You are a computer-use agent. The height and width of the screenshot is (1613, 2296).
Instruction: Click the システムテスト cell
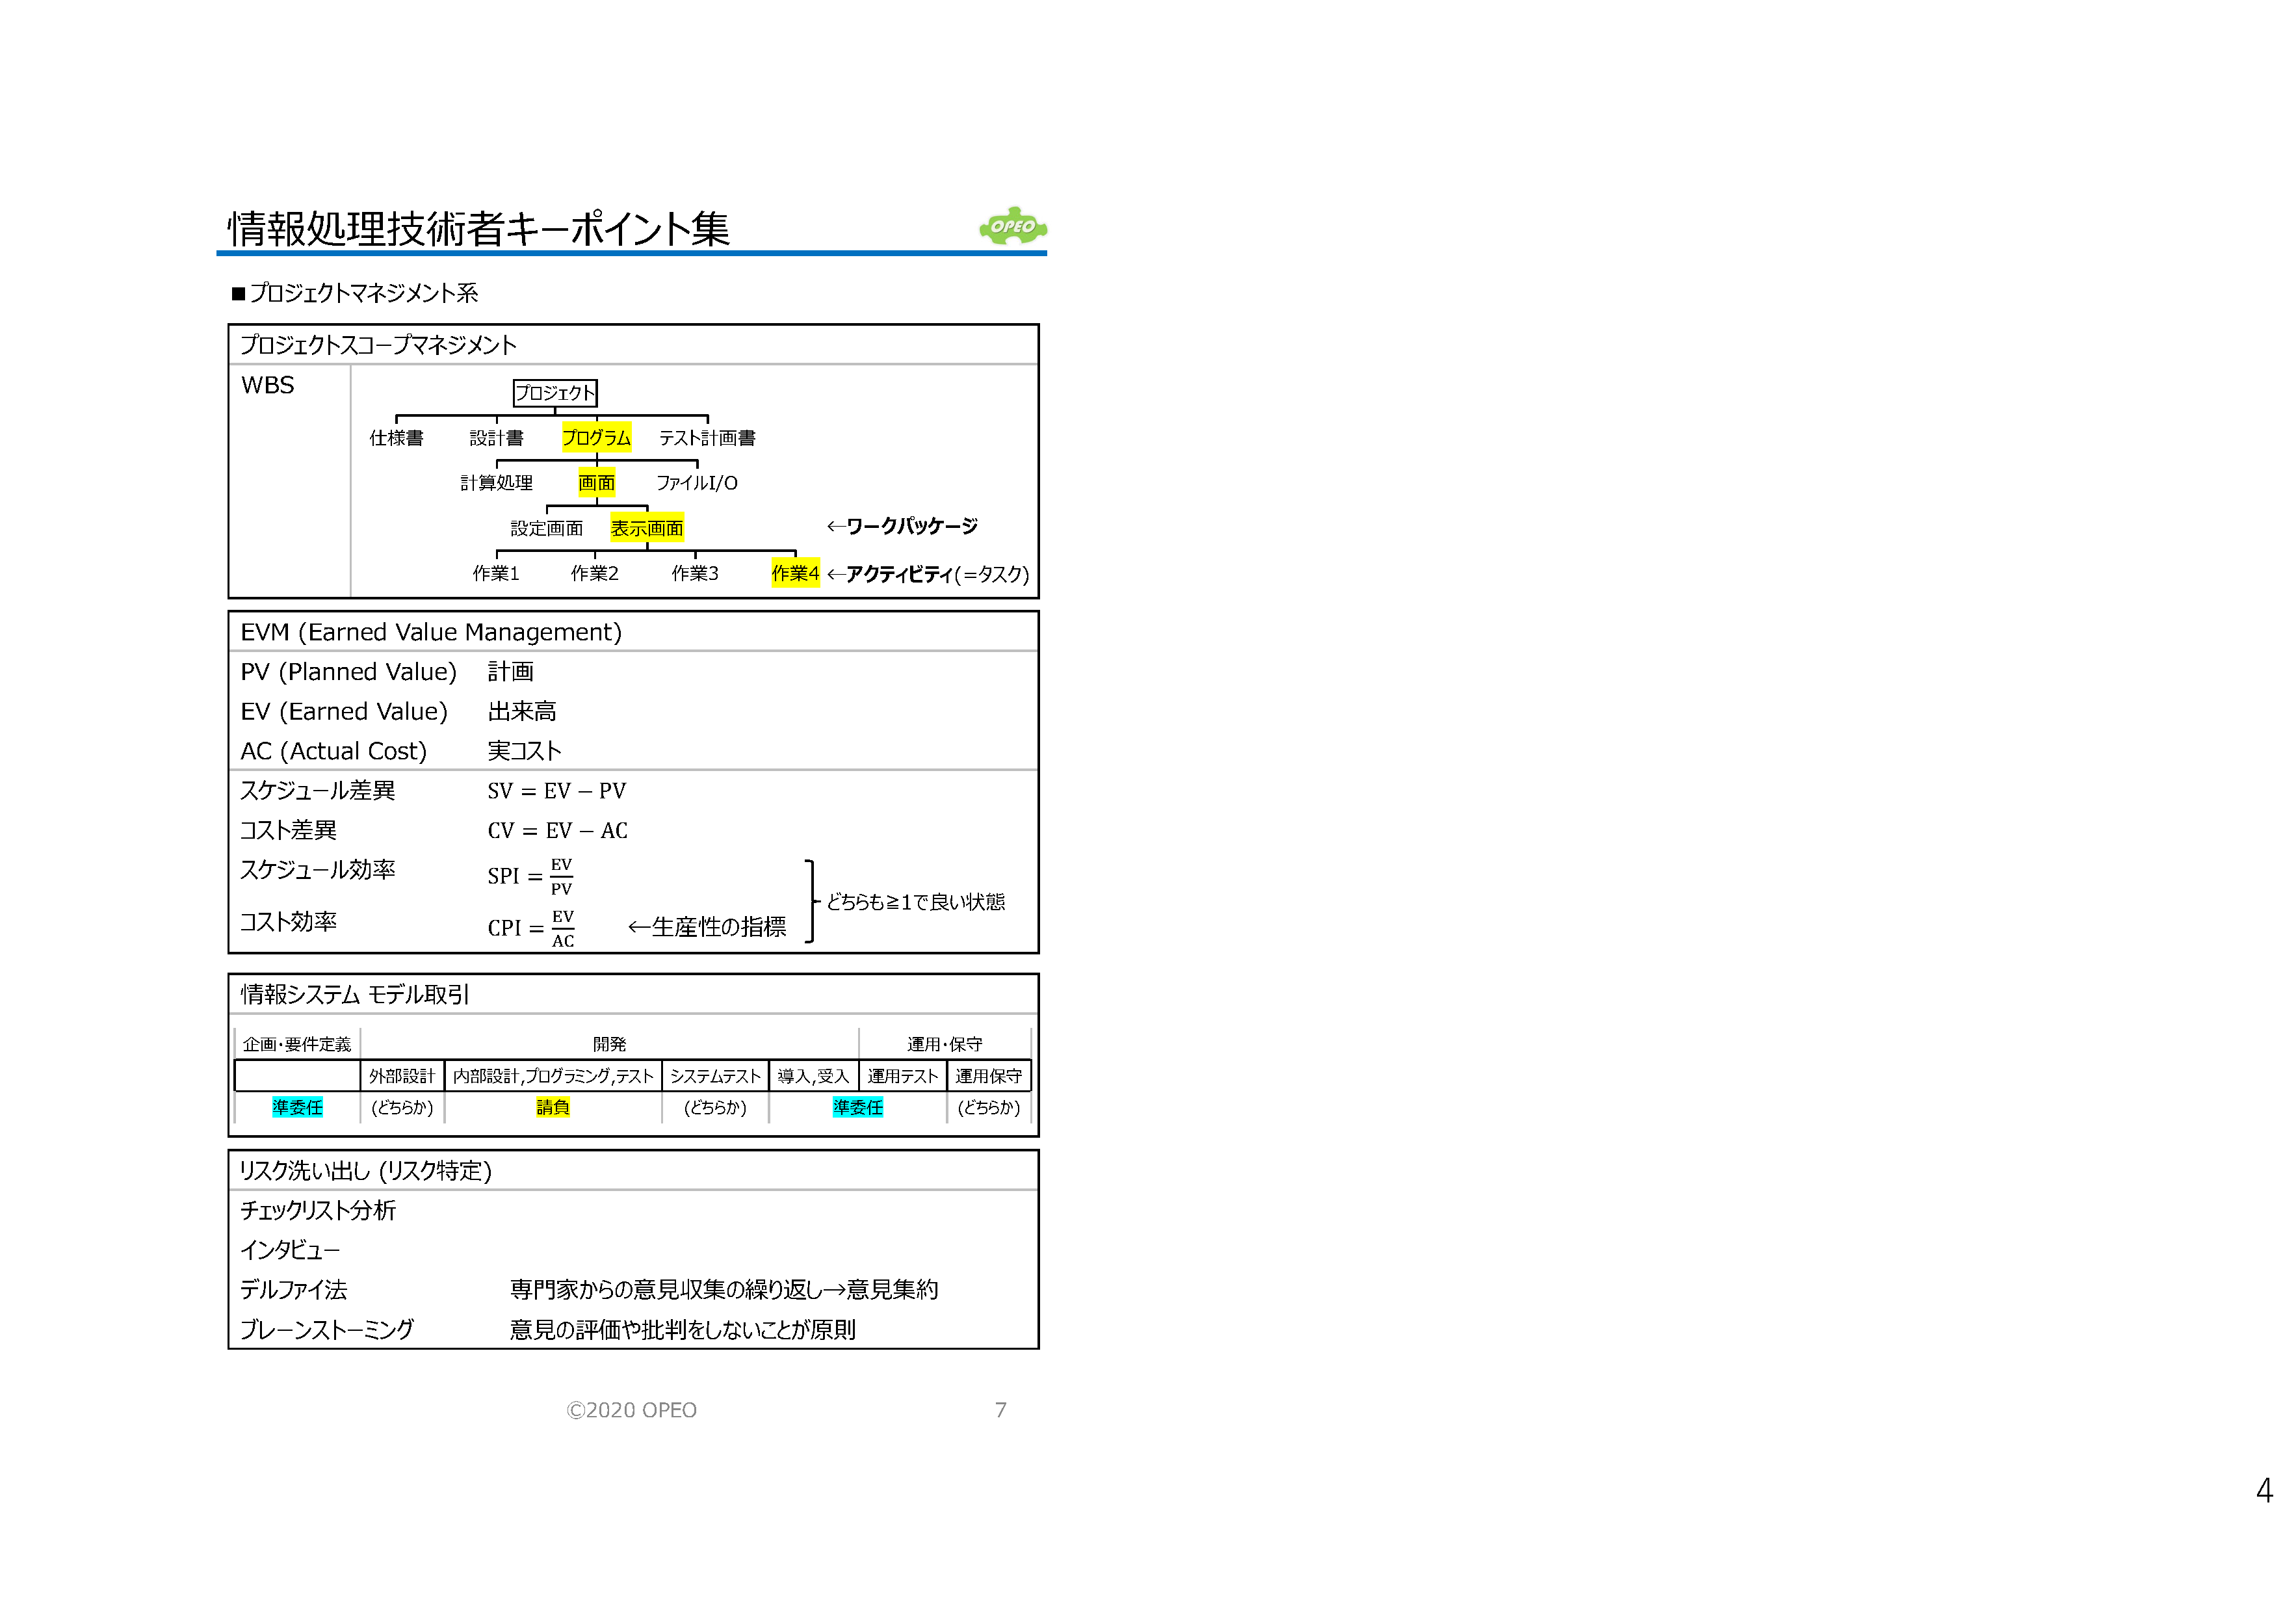click(716, 1076)
